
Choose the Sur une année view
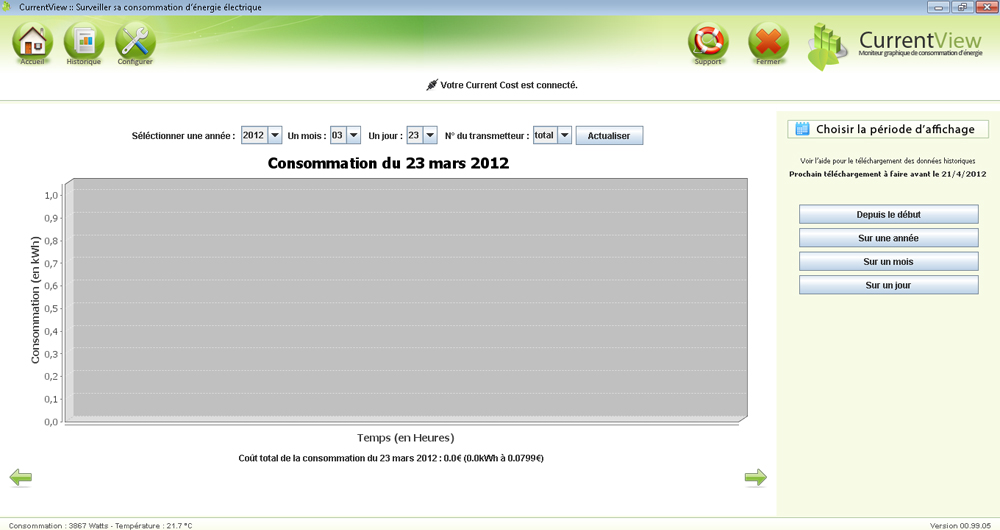pyautogui.click(x=888, y=238)
